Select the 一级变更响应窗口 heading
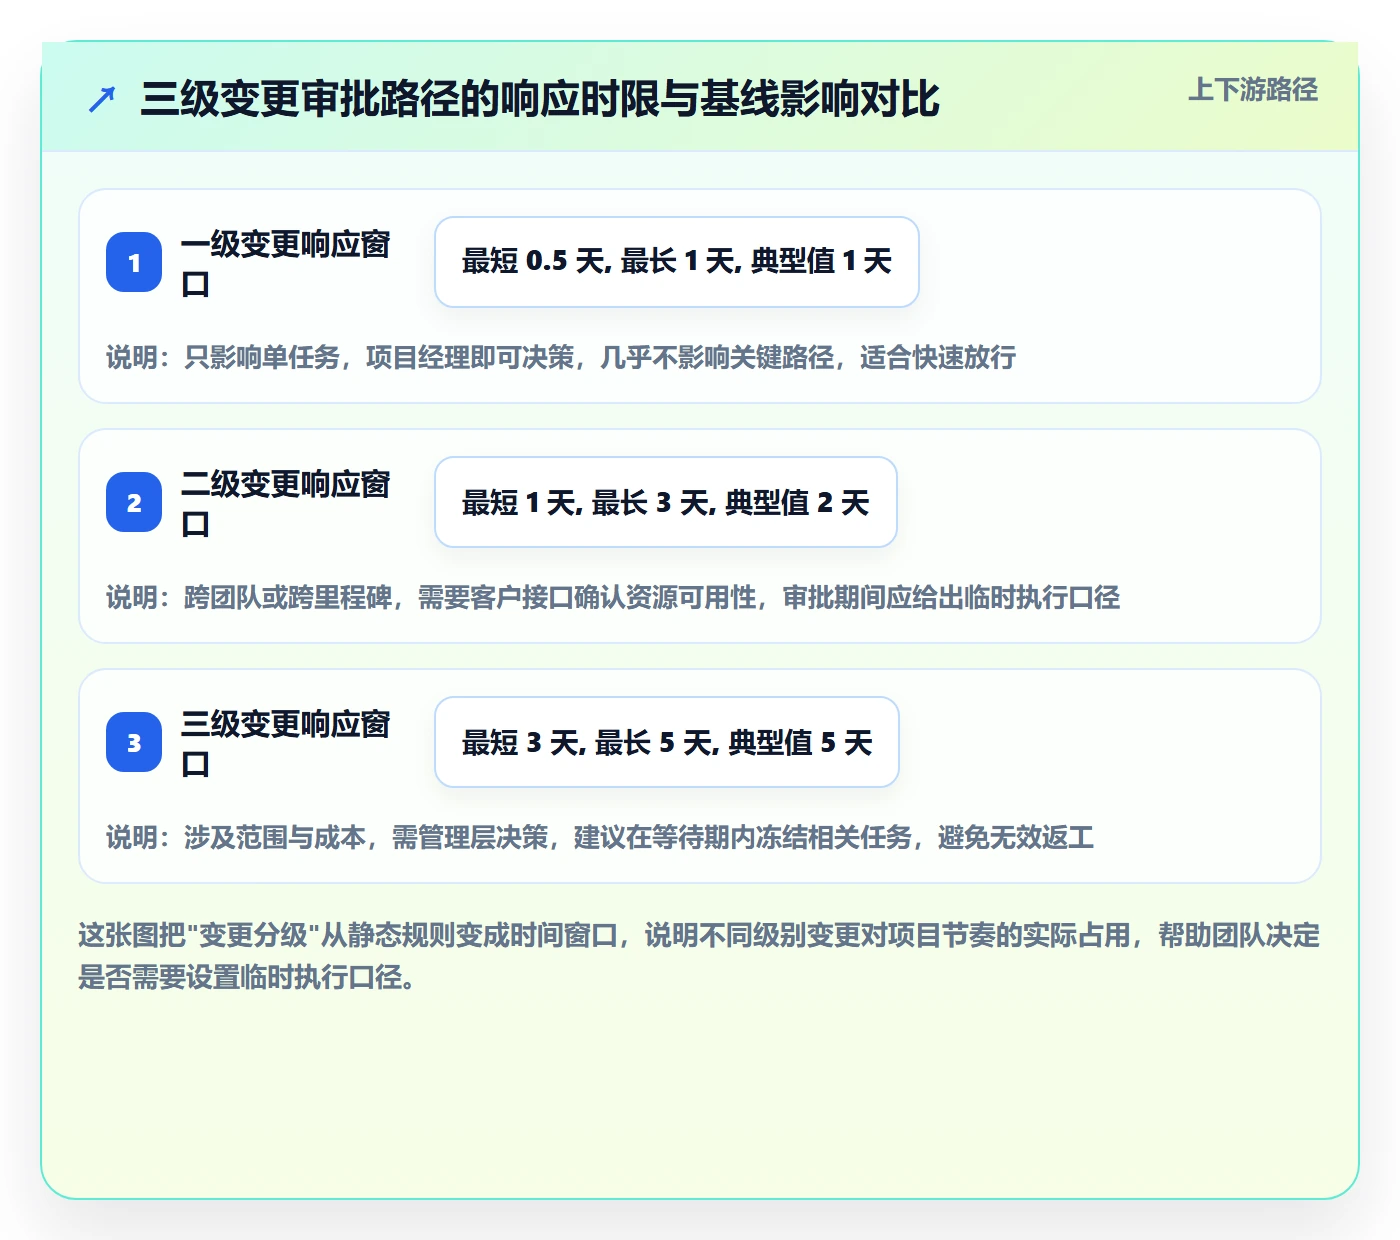Screen dimensions: 1400x1240 click(x=286, y=263)
